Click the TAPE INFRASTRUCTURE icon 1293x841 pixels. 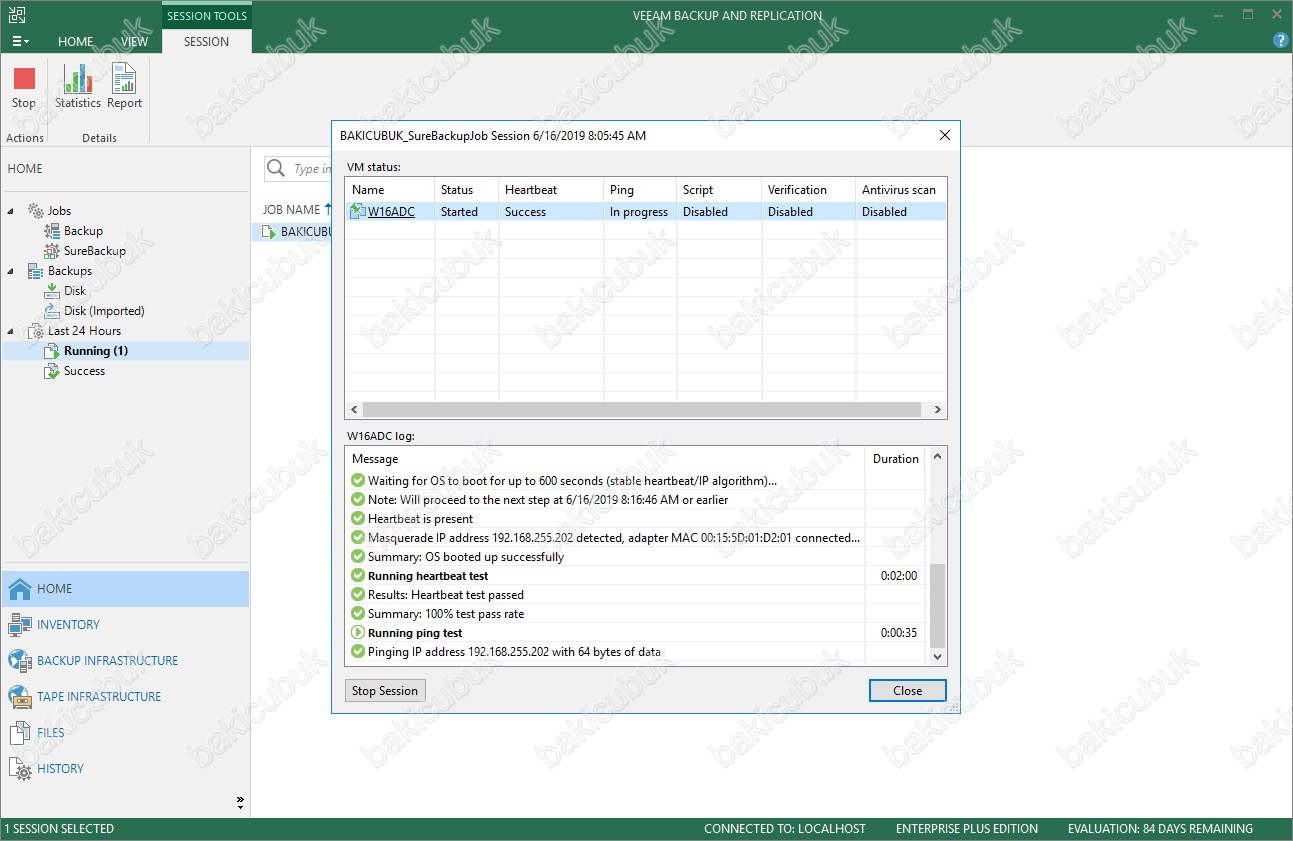[20, 697]
